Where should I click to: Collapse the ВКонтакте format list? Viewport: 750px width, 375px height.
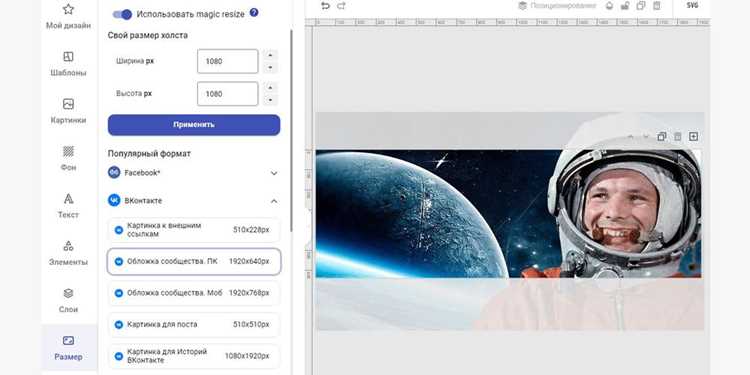[274, 201]
